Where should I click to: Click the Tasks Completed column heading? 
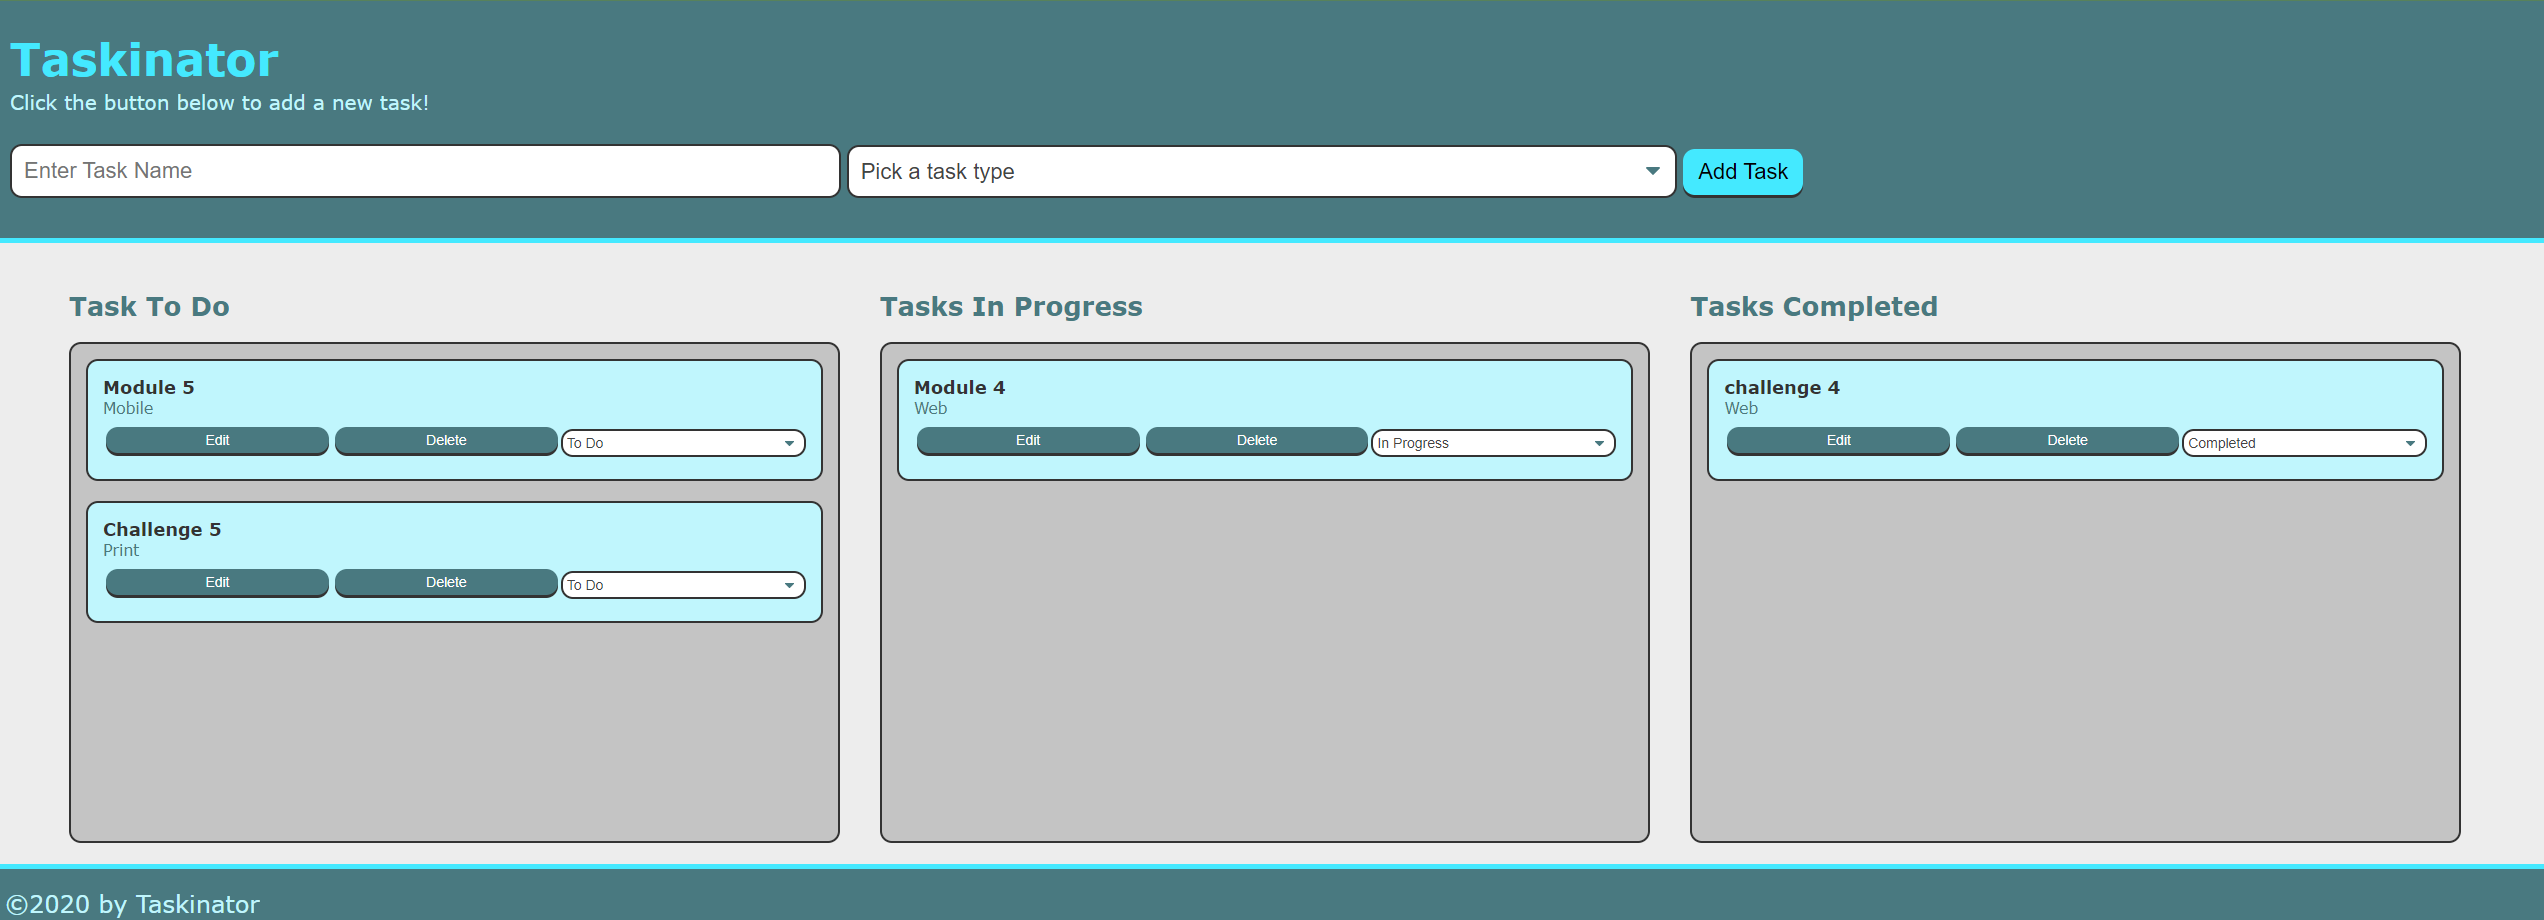point(1814,307)
